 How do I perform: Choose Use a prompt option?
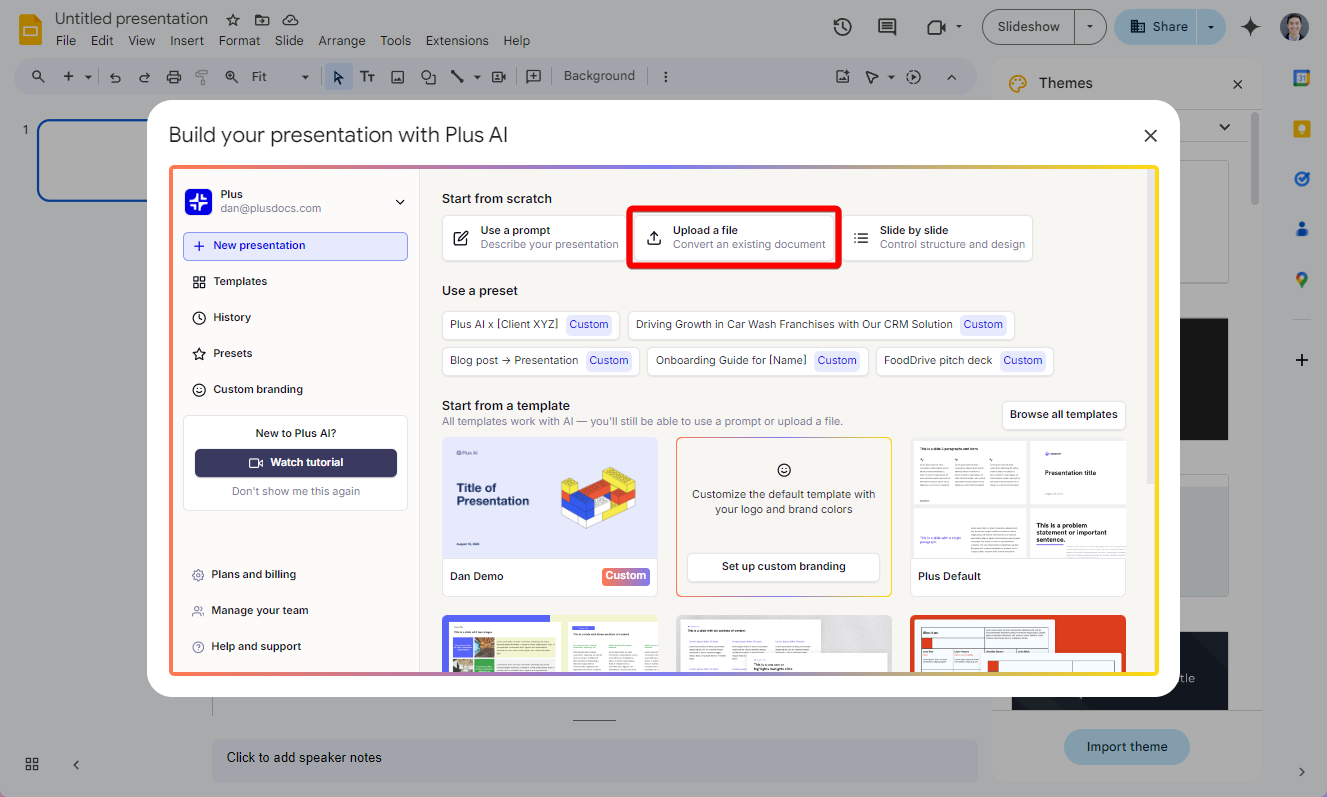click(x=535, y=238)
